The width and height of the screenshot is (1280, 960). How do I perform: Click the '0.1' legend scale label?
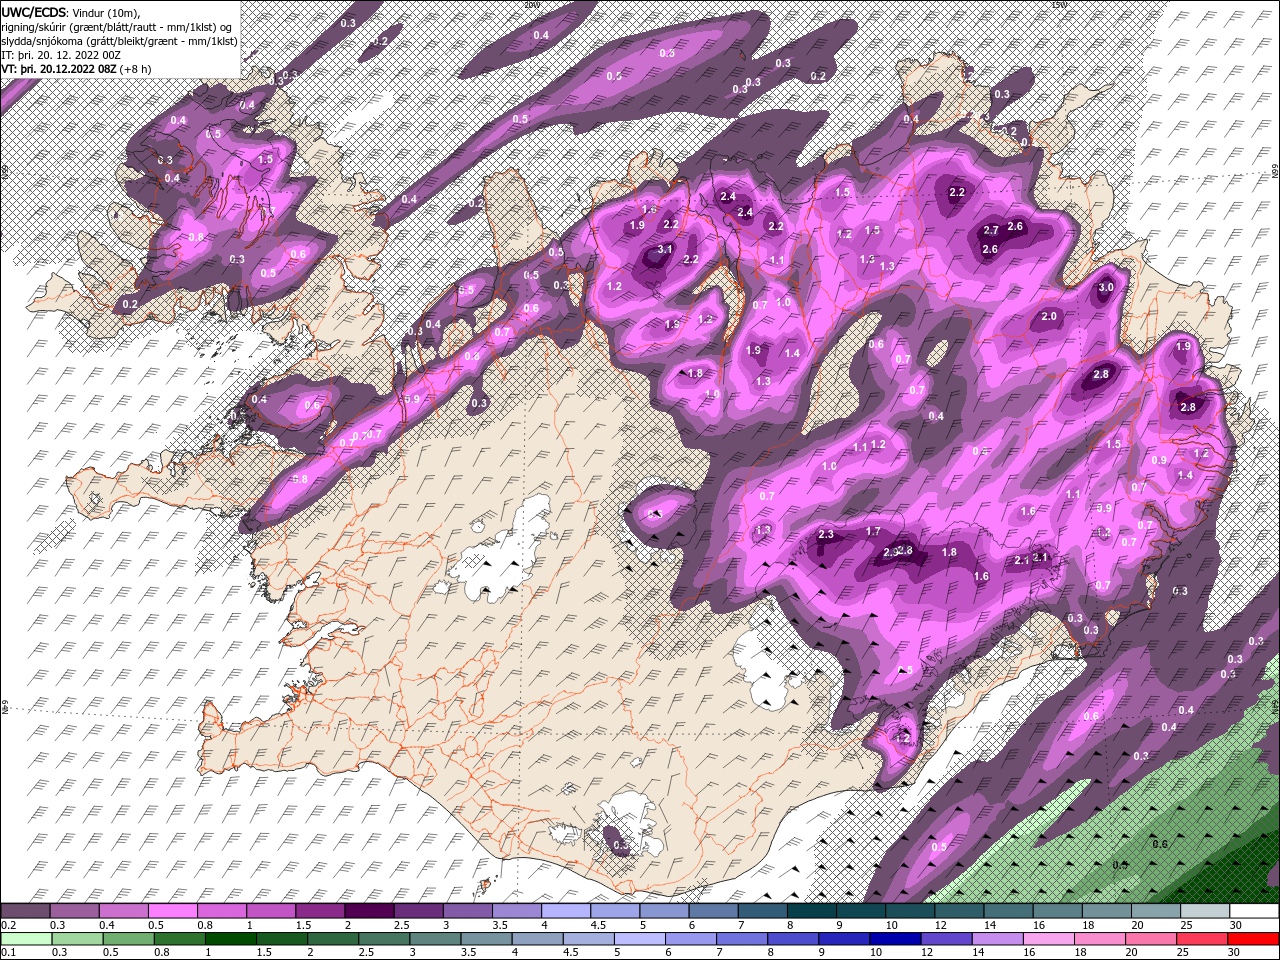7,953
